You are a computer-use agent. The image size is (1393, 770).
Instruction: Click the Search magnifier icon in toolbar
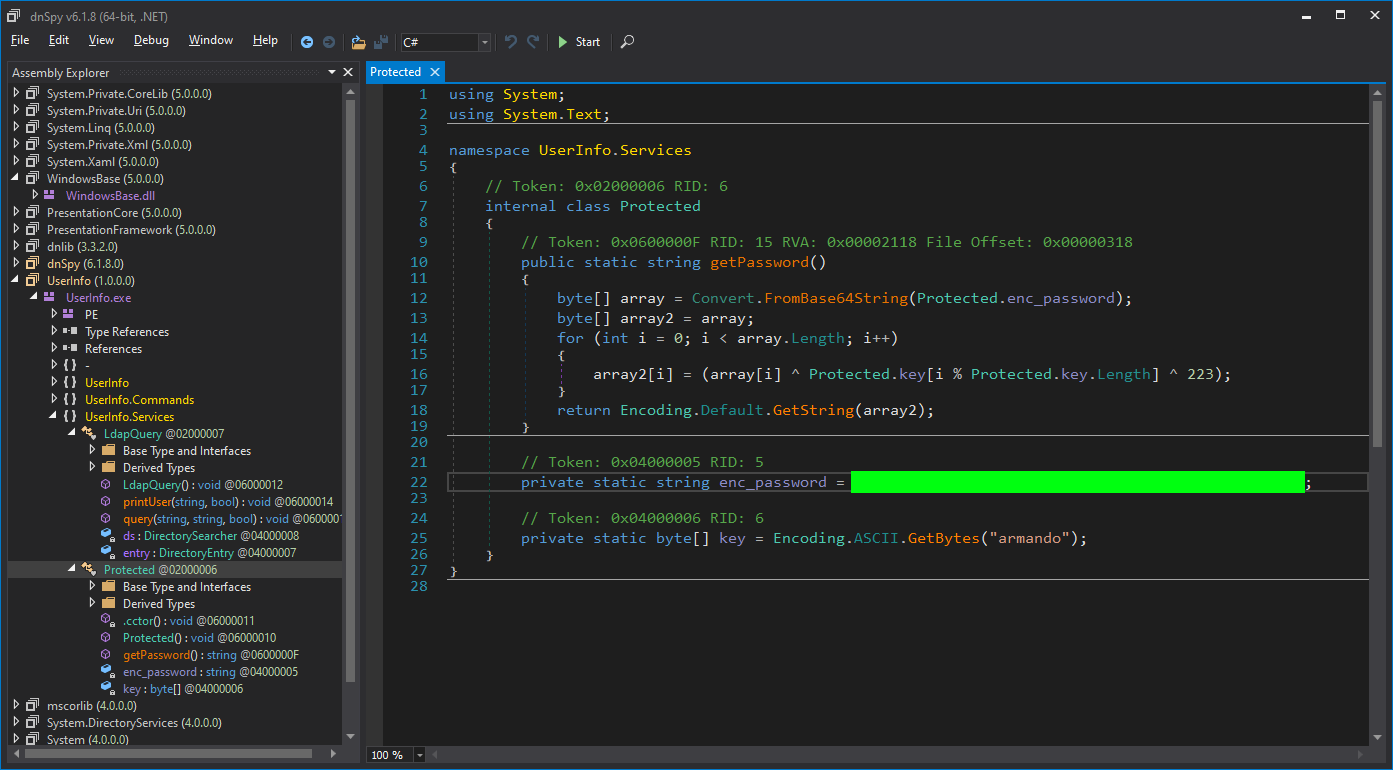point(627,42)
